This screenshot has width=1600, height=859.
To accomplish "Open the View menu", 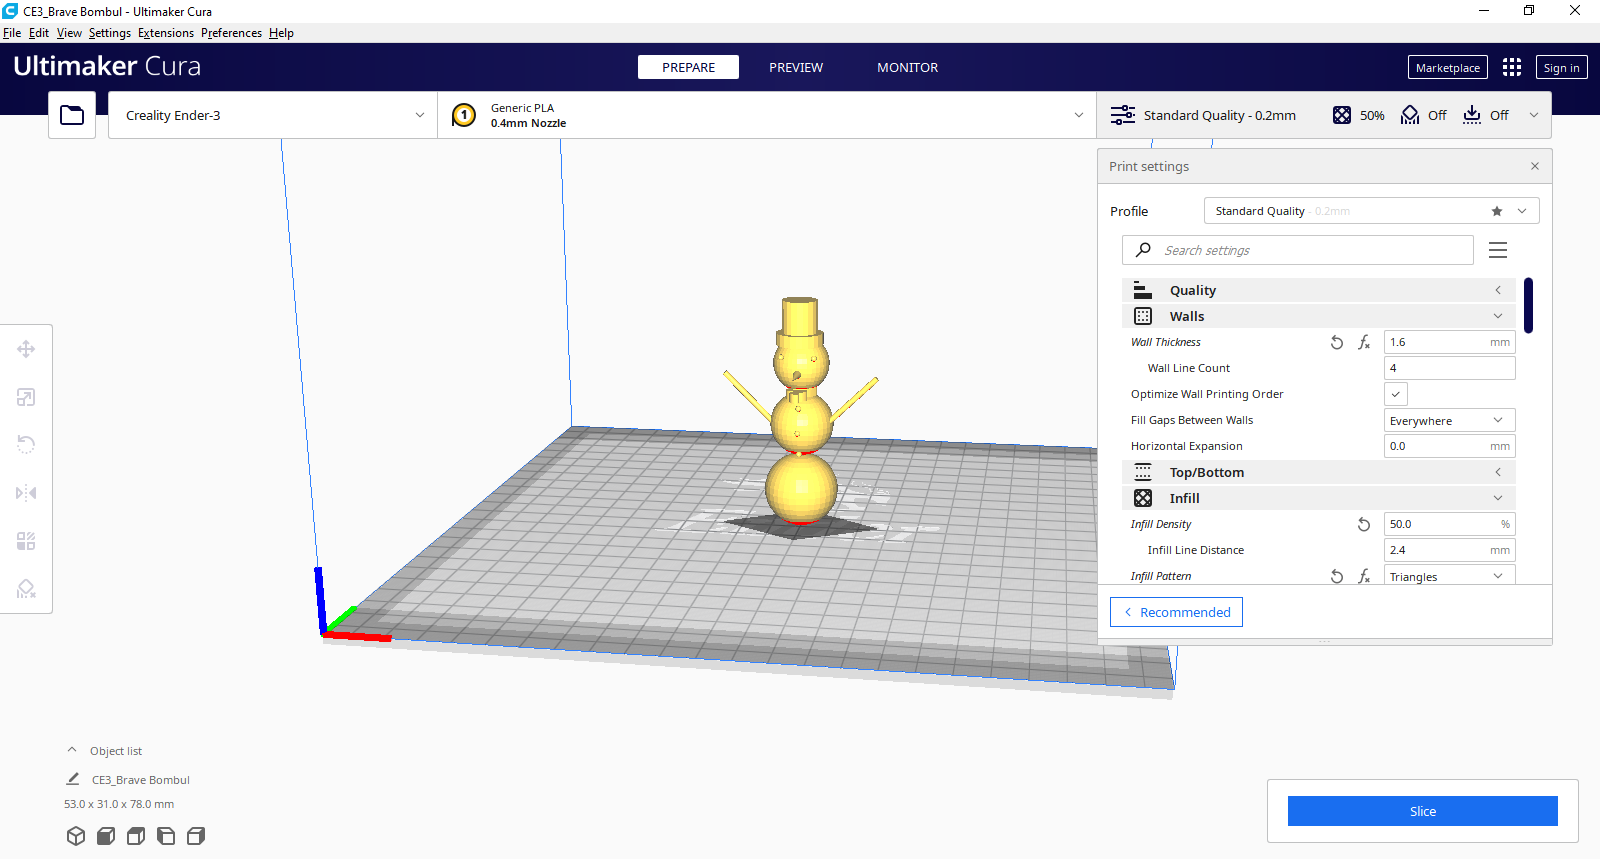I will (69, 33).
